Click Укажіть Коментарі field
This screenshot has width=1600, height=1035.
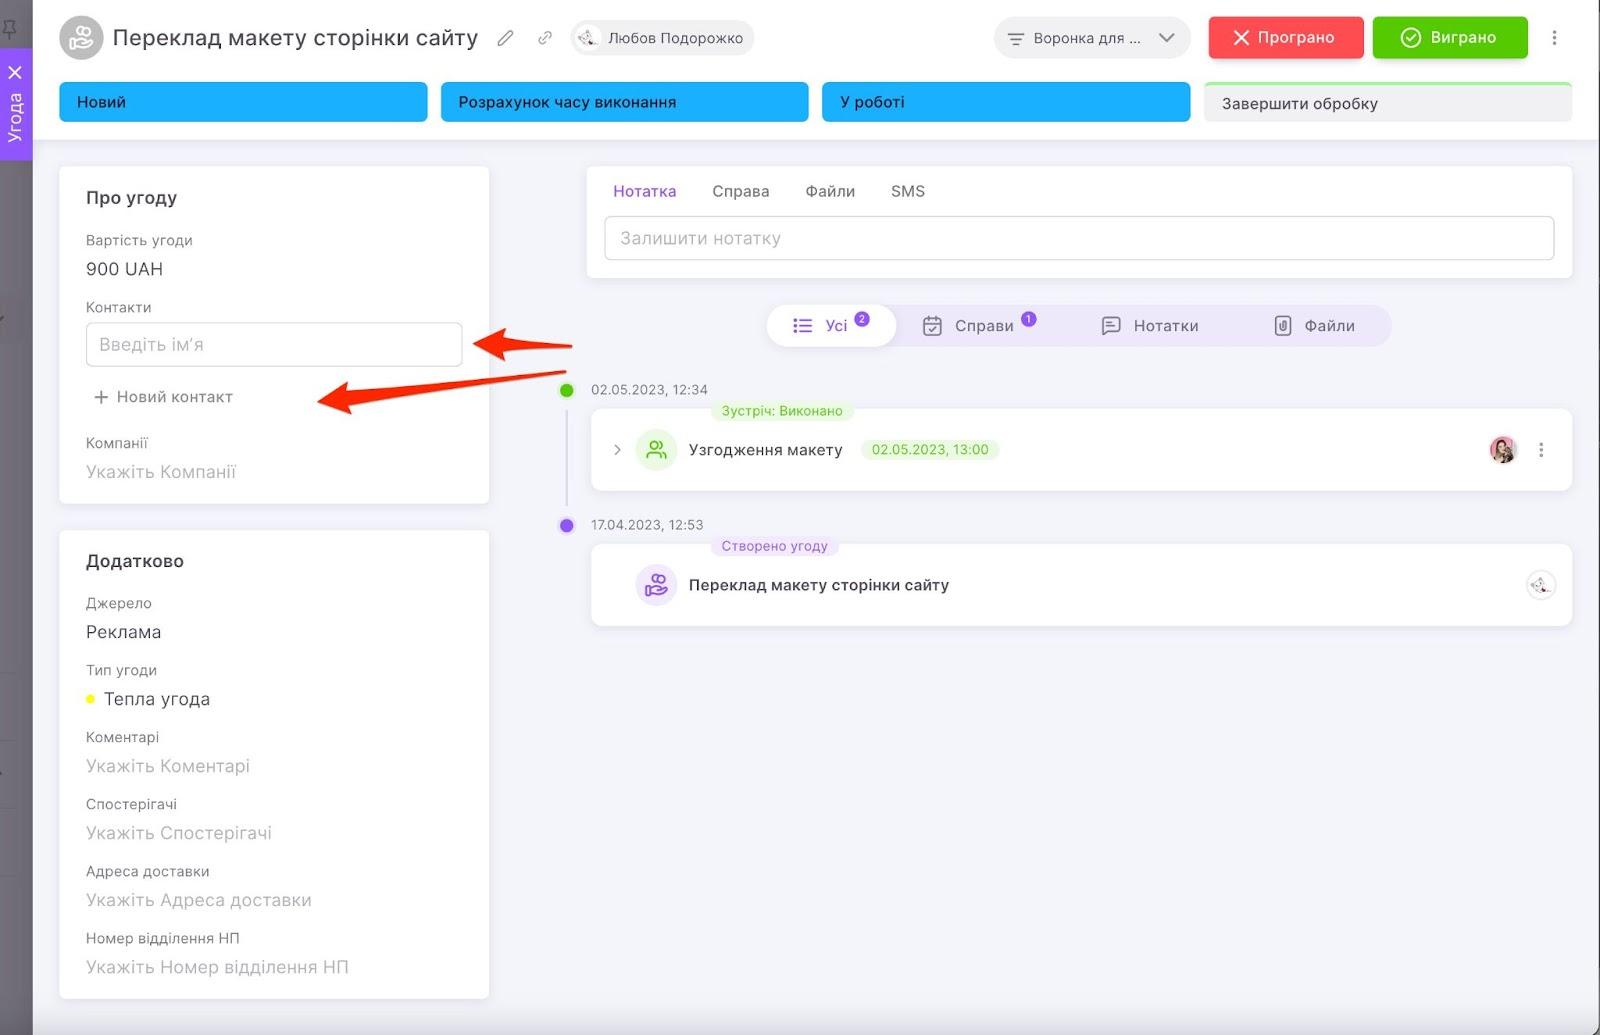pos(168,766)
